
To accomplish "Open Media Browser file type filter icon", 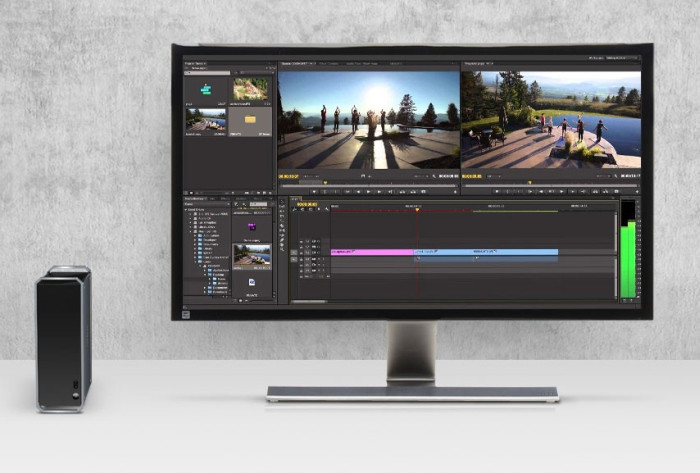I will 236,204.
